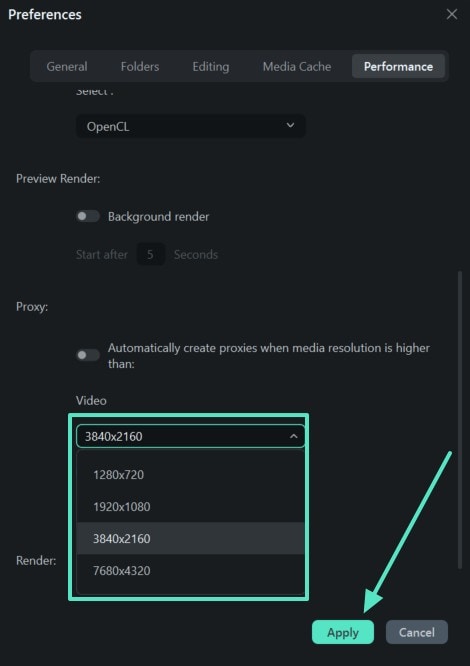The image size is (470, 666).
Task: Go to the Editing tab
Action: (x=211, y=66)
